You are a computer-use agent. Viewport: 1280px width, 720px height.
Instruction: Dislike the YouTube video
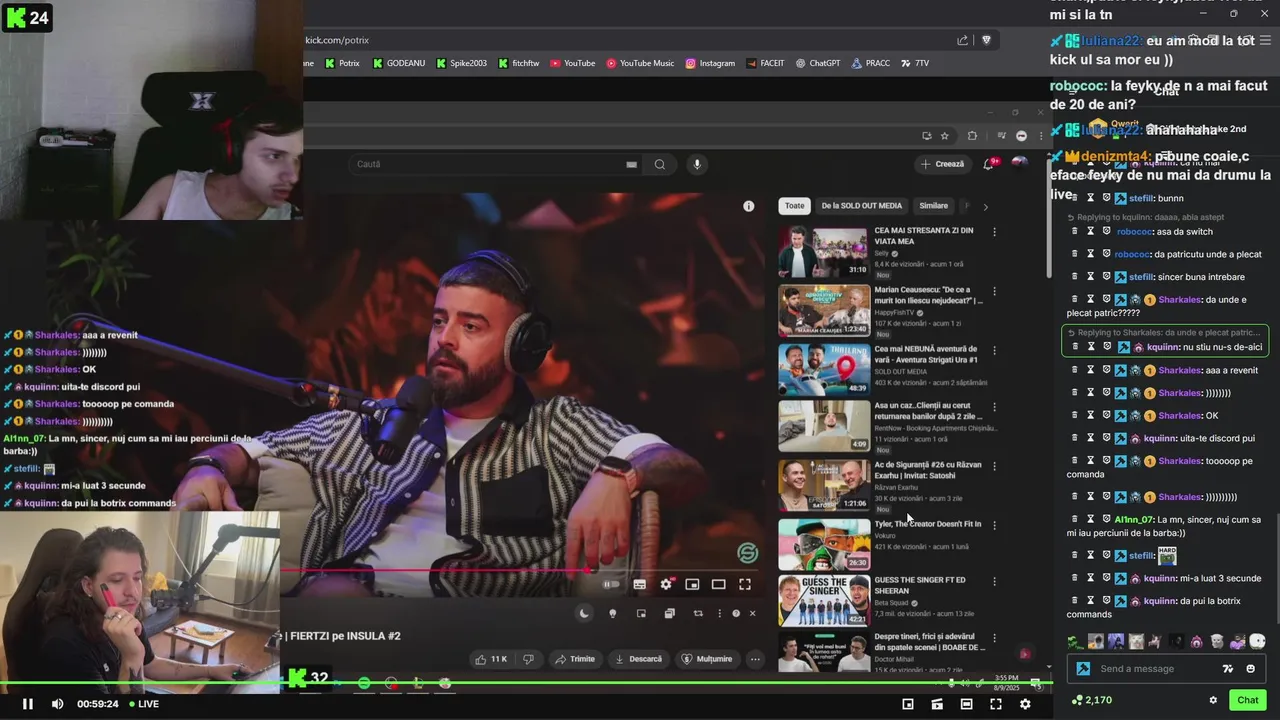(x=528, y=659)
